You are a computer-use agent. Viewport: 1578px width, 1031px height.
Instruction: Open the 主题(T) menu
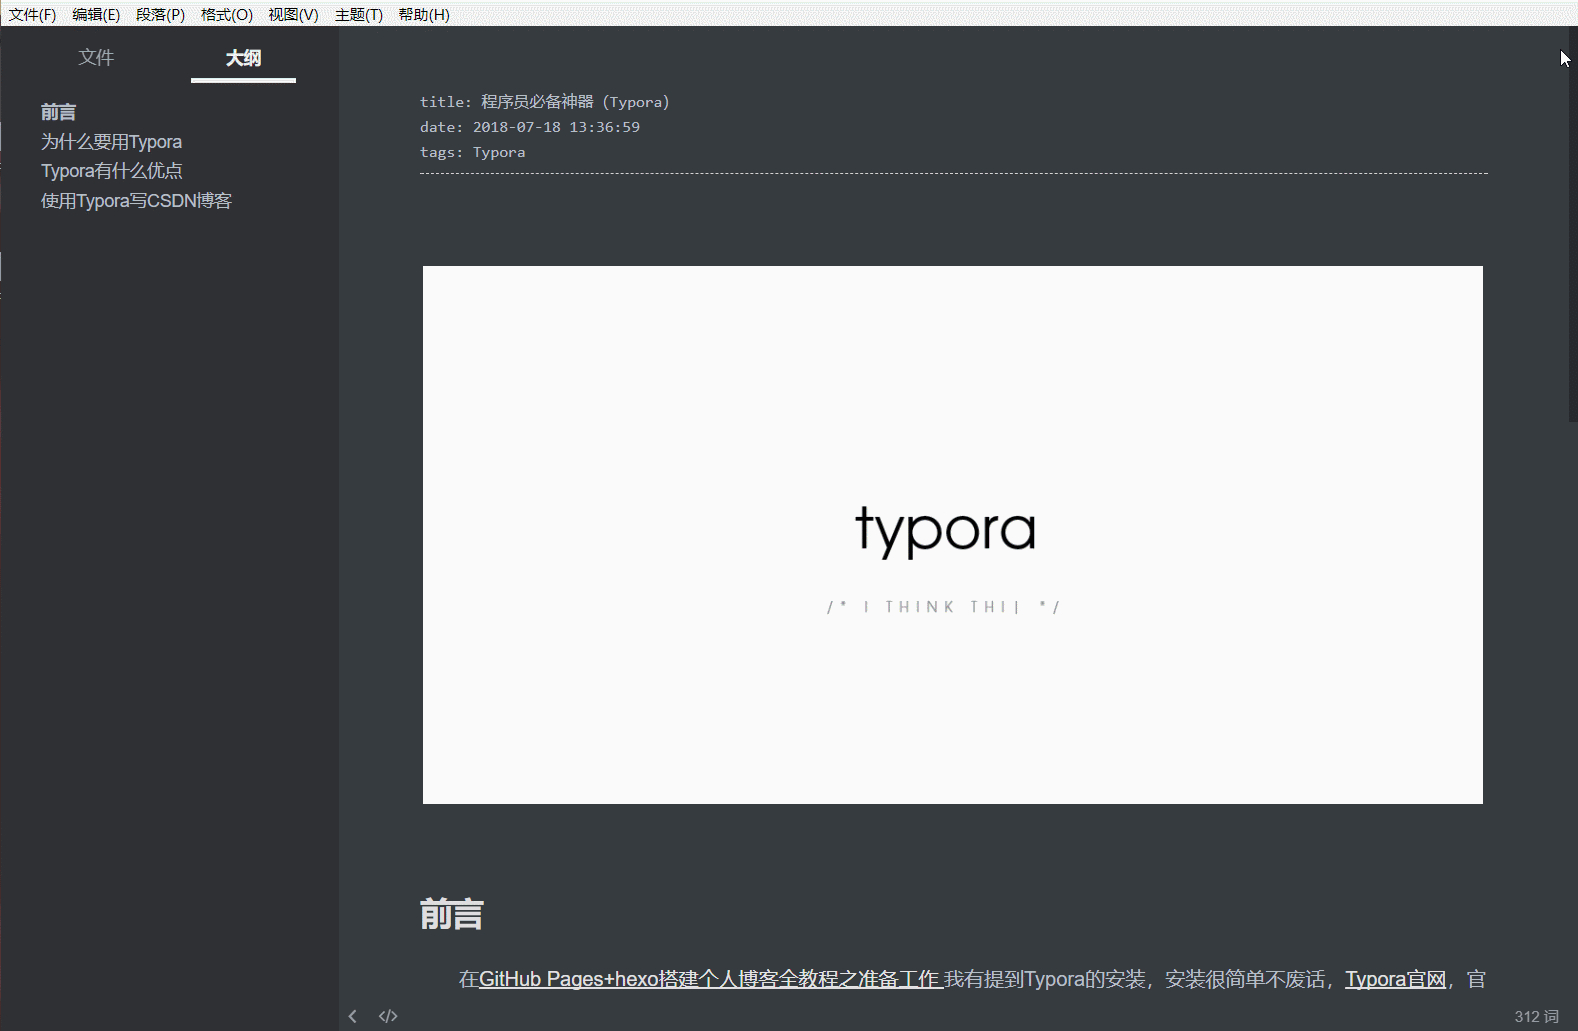point(358,14)
